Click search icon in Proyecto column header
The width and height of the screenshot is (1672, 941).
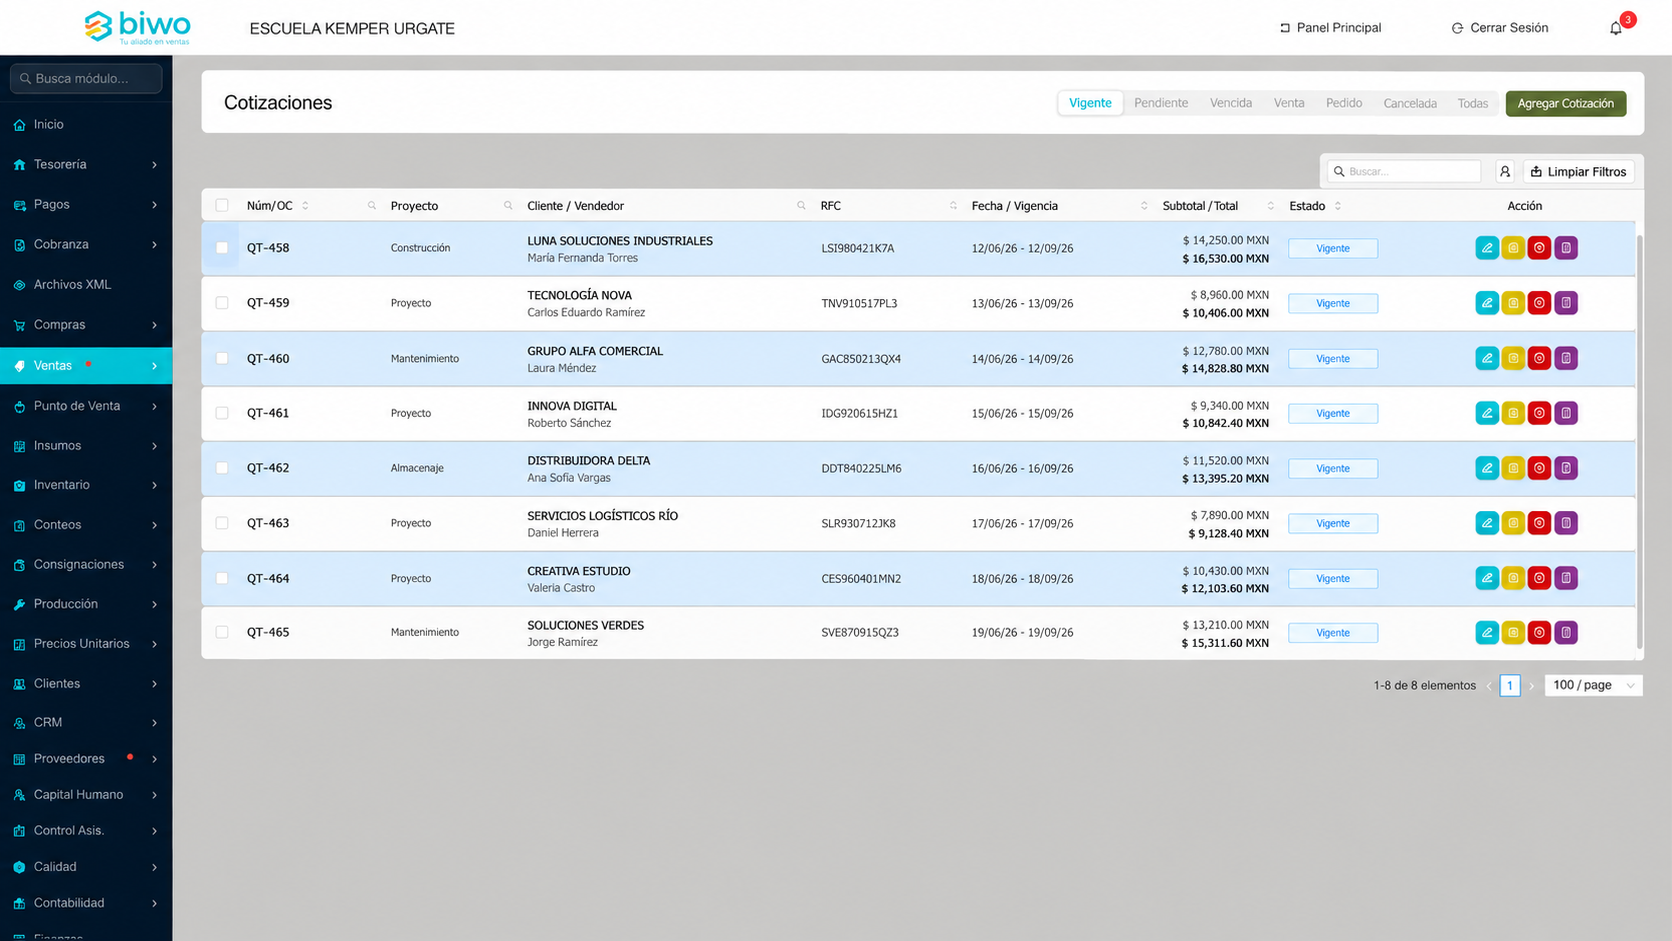[x=508, y=206]
